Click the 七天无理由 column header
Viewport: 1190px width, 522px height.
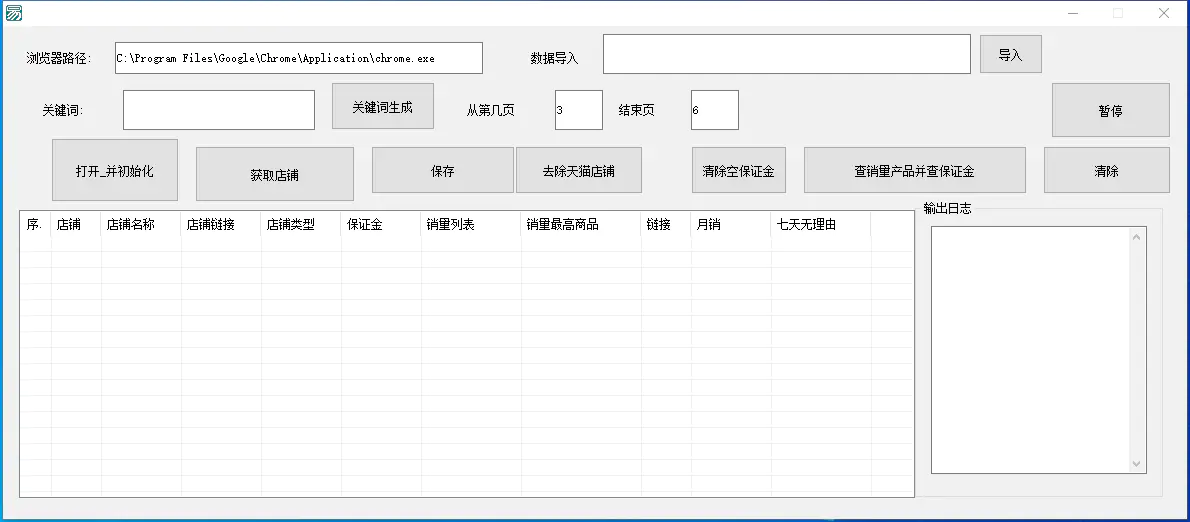tap(820, 225)
